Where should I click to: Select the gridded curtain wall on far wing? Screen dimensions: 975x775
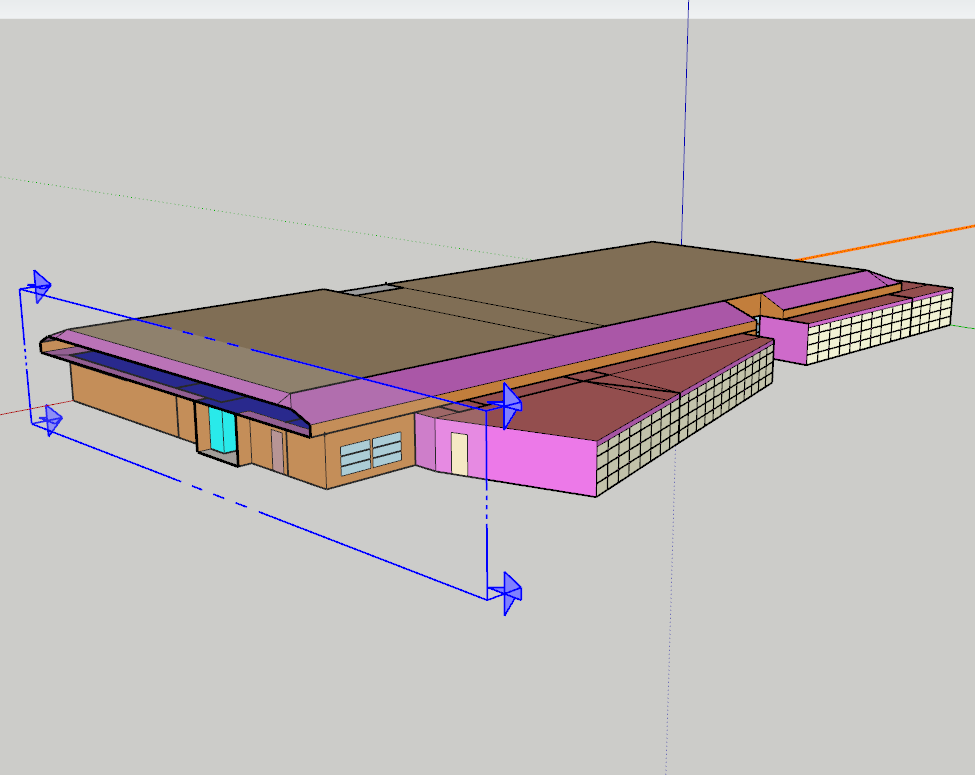pos(879,327)
